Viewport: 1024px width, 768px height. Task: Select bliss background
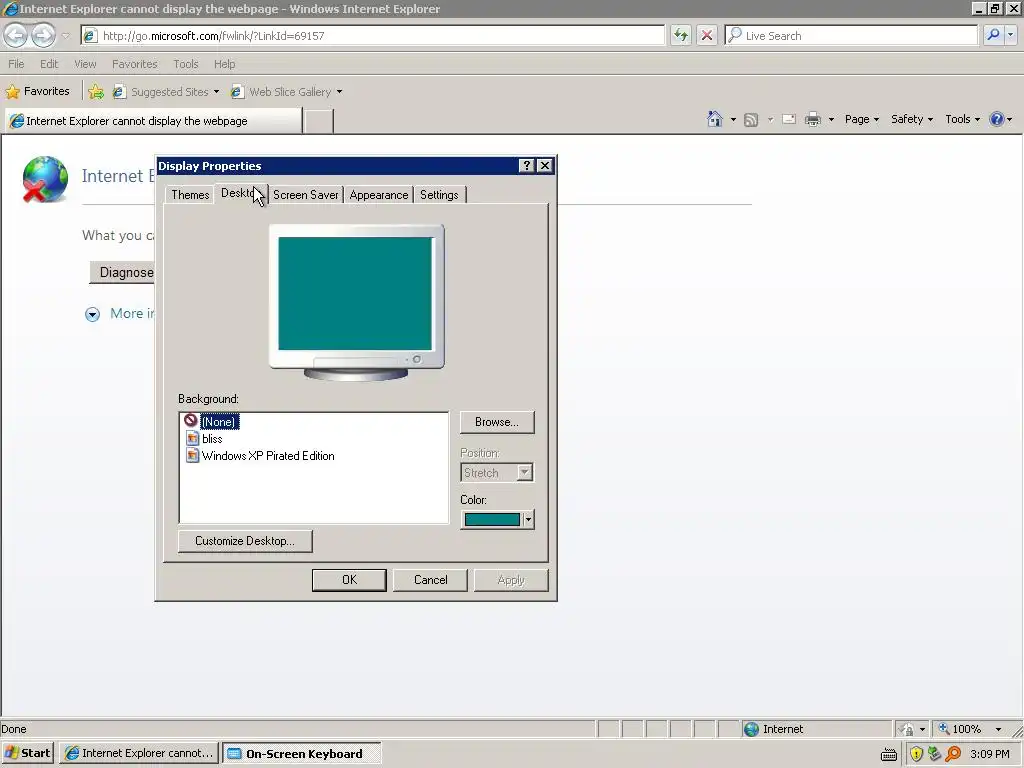tap(212, 439)
